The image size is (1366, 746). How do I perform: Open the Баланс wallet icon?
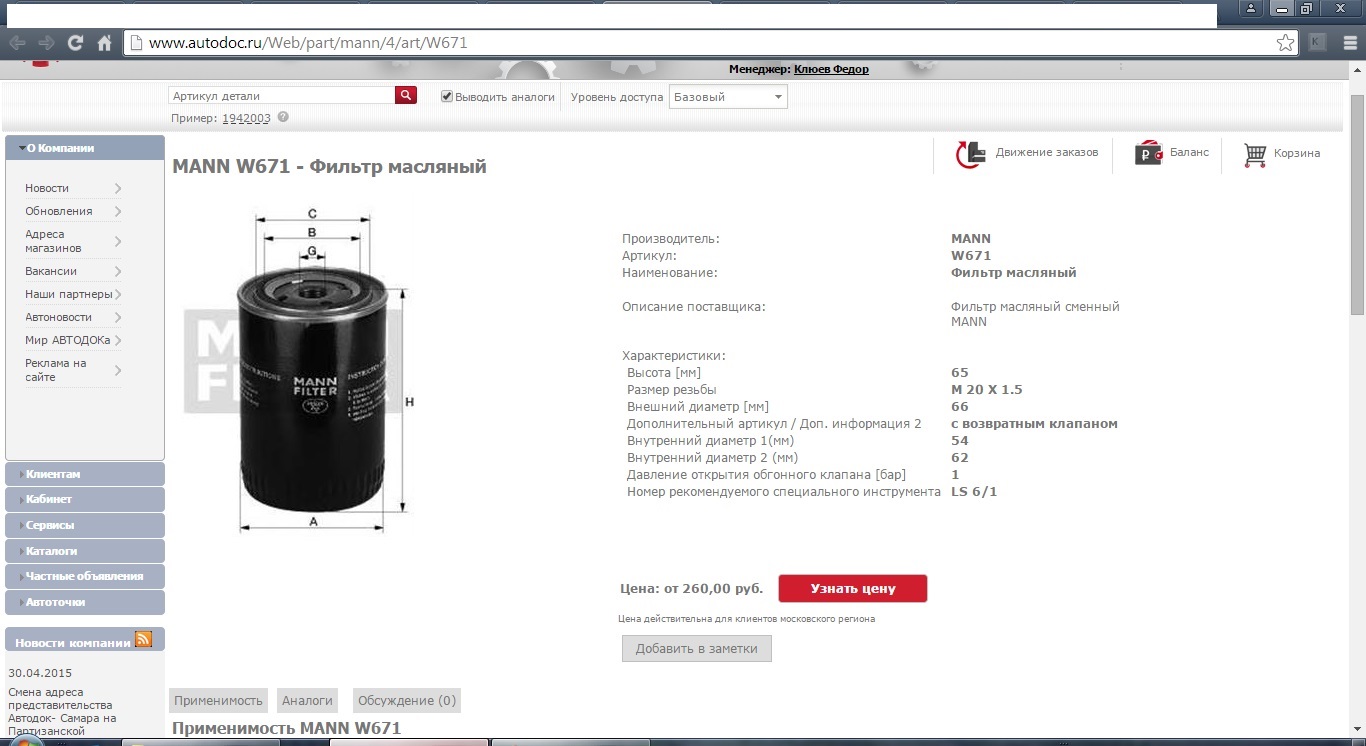tap(1150, 153)
